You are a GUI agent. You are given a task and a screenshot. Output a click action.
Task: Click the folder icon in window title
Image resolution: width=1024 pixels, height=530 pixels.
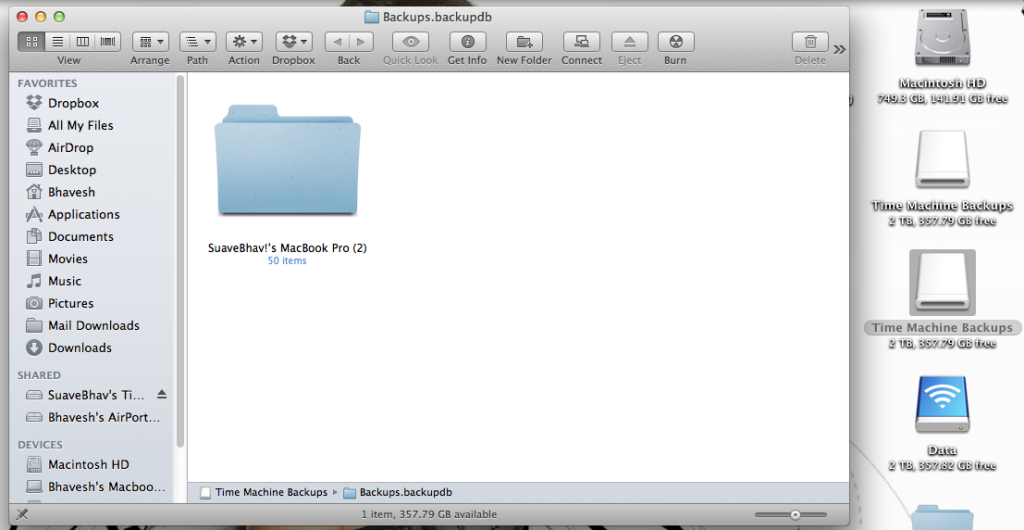point(372,17)
